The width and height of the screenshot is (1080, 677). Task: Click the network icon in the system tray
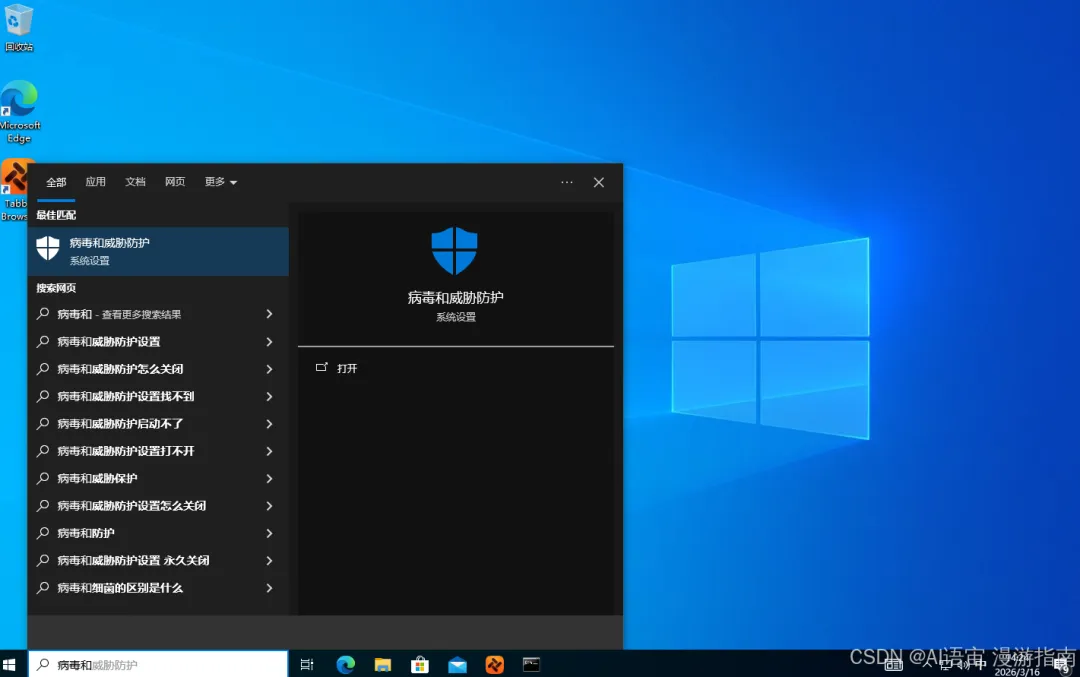tap(946, 665)
